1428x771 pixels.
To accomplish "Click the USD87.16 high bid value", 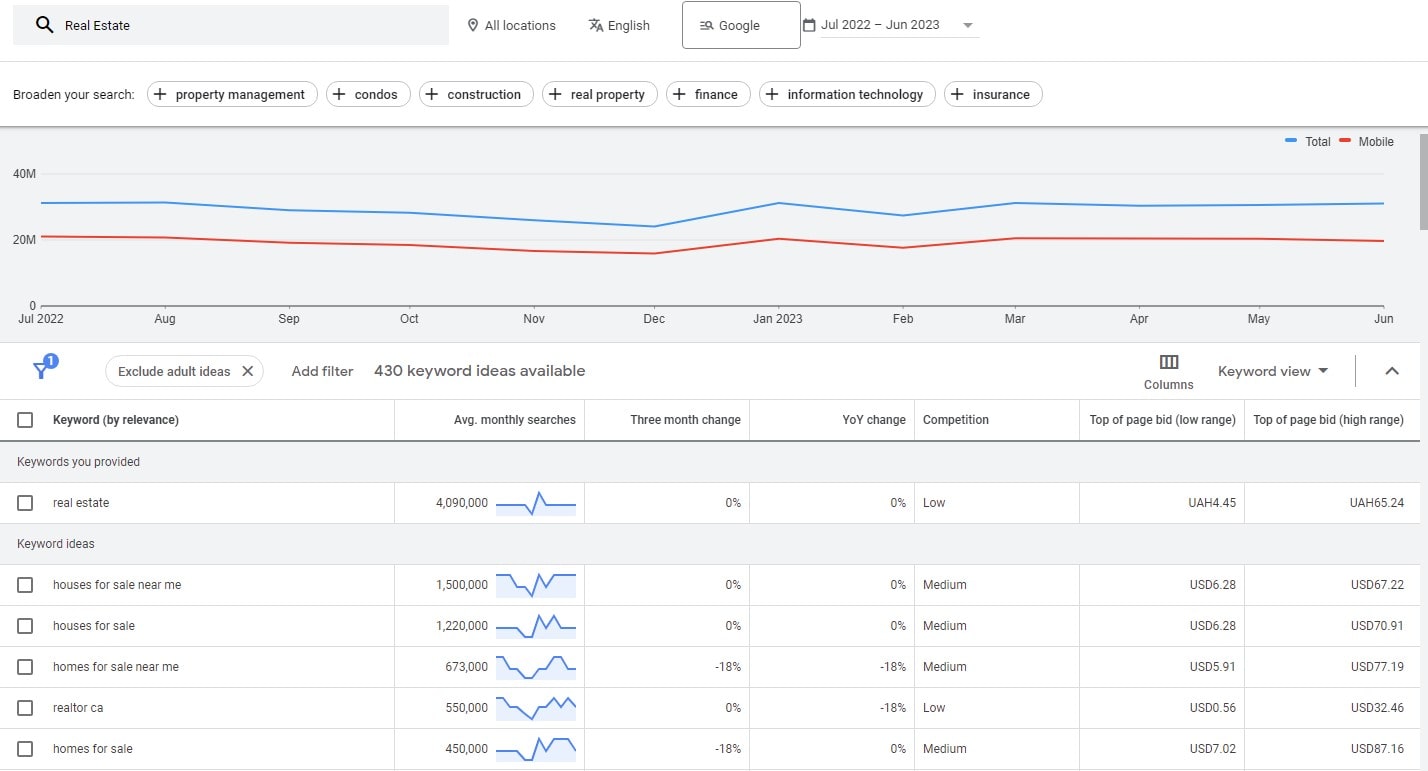I will 1377,749.
